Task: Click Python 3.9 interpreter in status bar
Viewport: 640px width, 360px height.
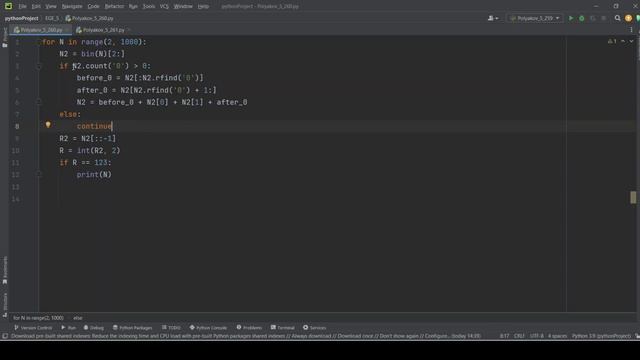Action: [601, 336]
